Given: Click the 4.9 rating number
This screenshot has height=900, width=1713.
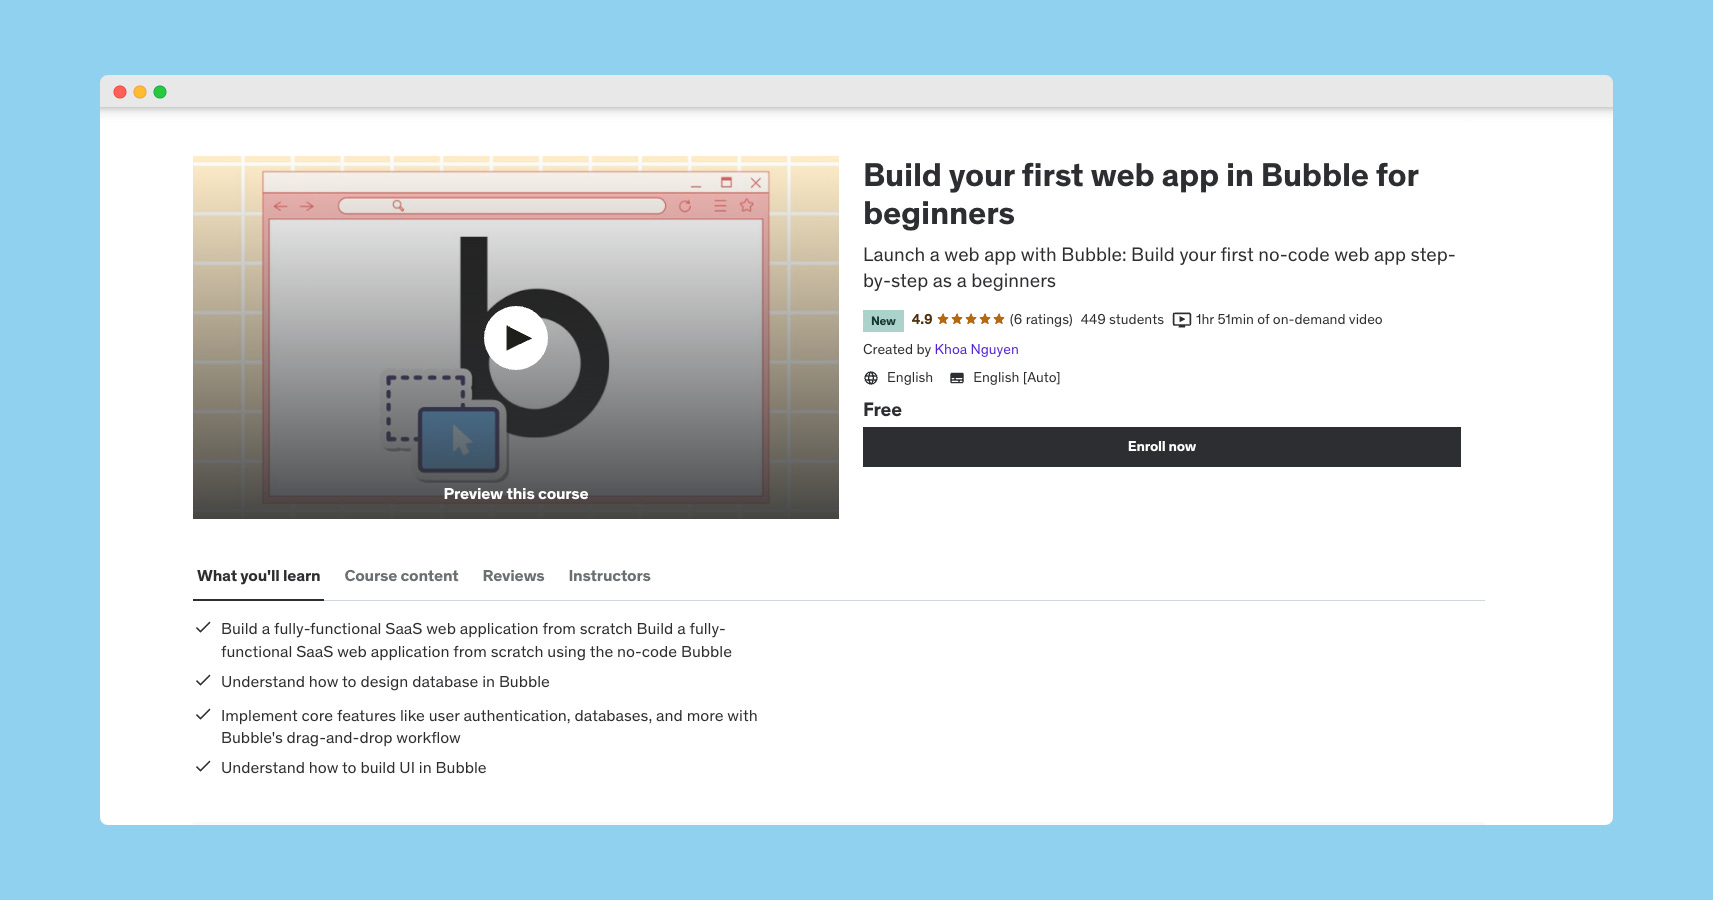Looking at the screenshot, I should coord(922,319).
